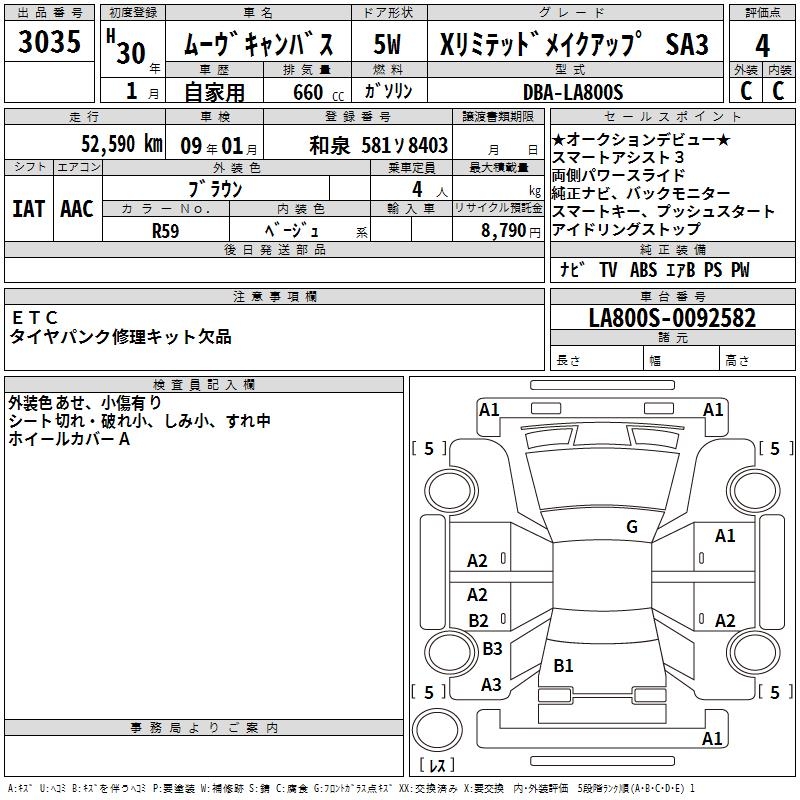This screenshot has width=800, height=800.
Task: Click the grade Xリミテッドメイクアップ SA3
Action: coord(574,44)
